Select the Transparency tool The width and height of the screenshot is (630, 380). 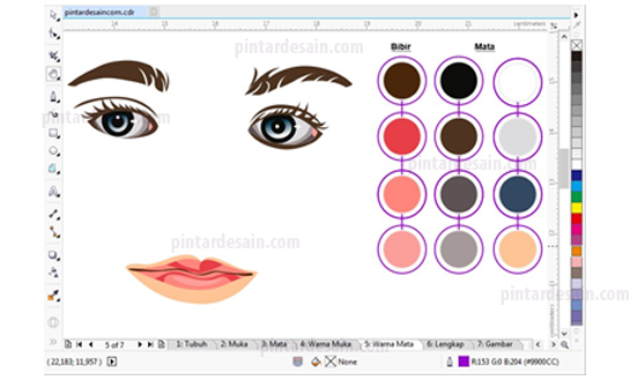53,273
